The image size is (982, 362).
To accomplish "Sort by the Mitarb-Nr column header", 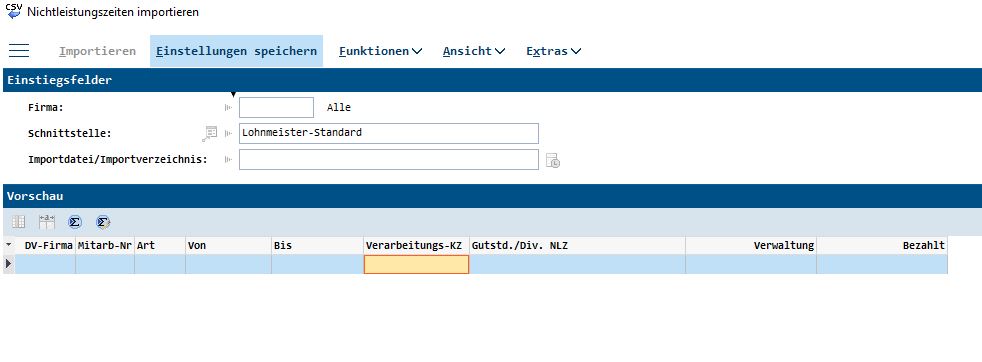I will point(105,246).
